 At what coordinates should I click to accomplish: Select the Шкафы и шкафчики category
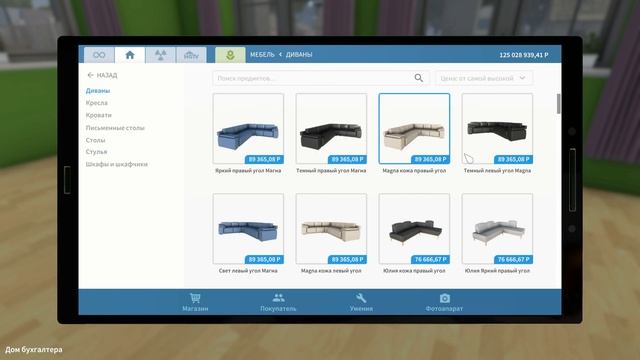117,164
